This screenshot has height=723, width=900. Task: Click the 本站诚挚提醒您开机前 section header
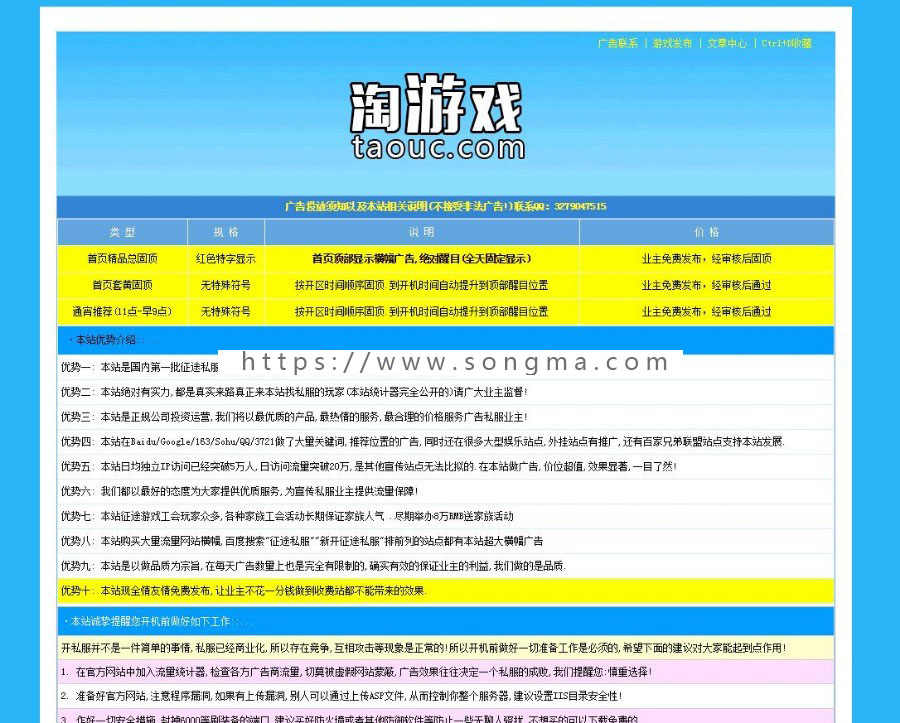coord(445,621)
